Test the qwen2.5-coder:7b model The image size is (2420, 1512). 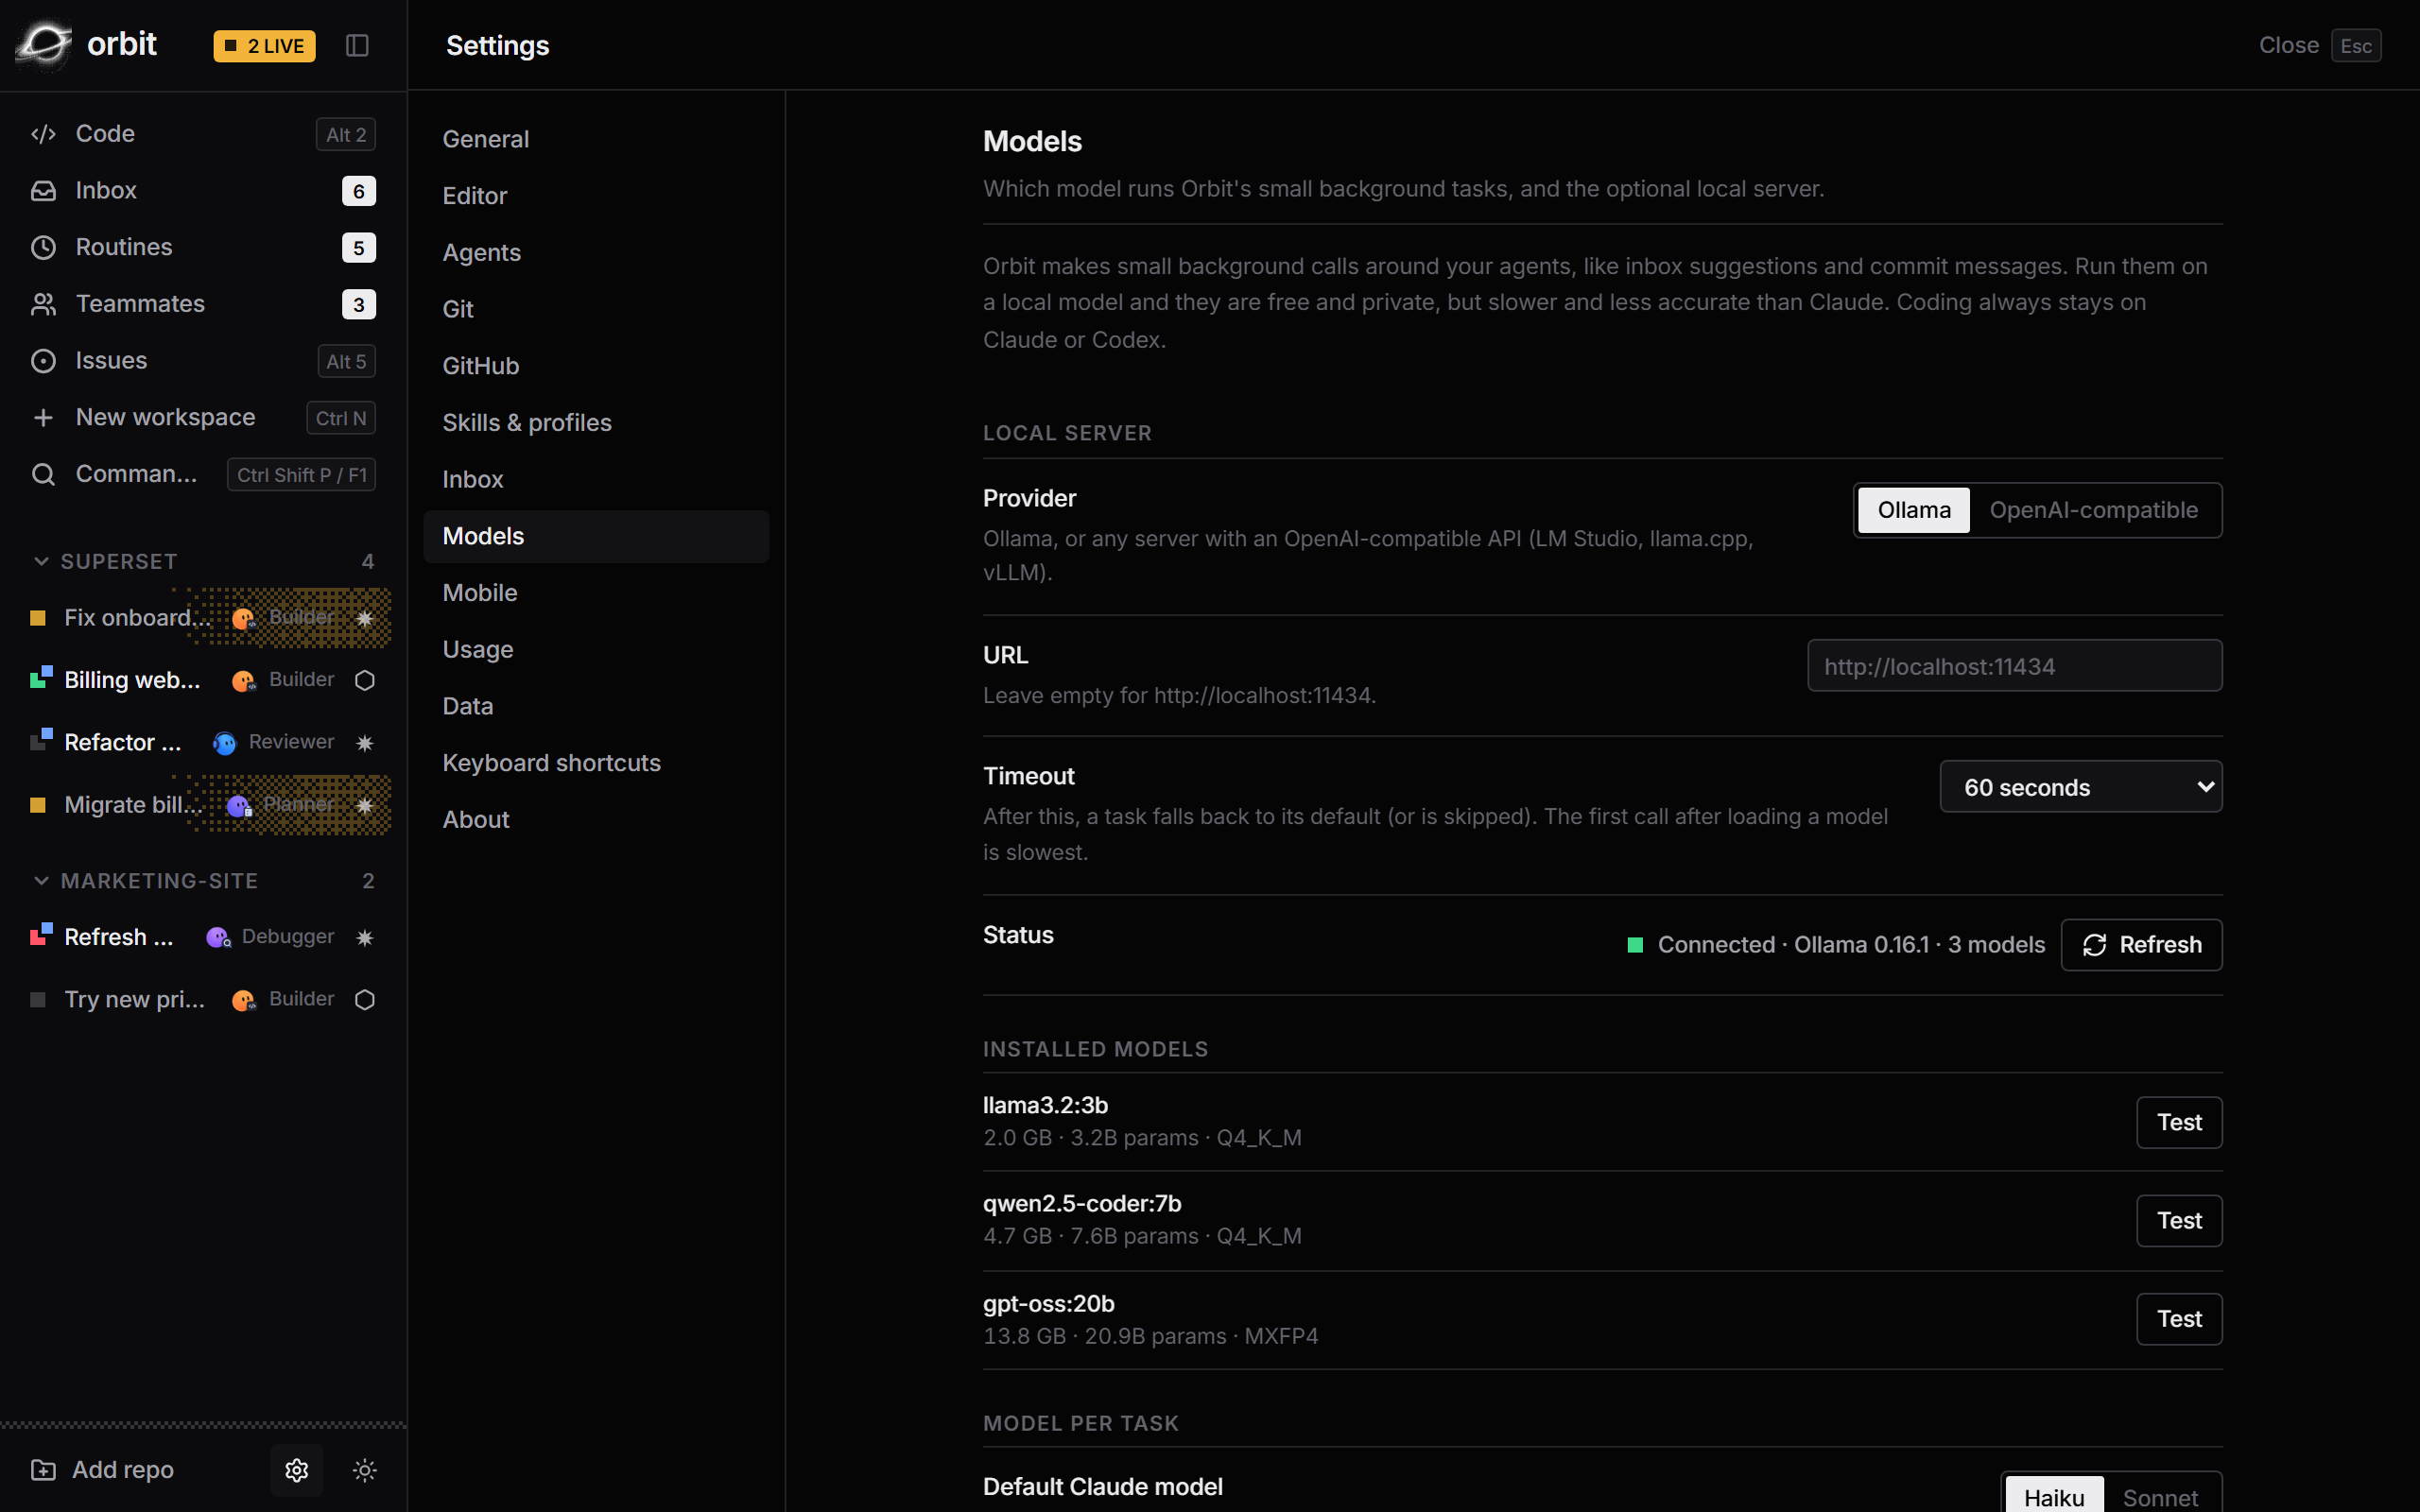pyautogui.click(x=2179, y=1221)
